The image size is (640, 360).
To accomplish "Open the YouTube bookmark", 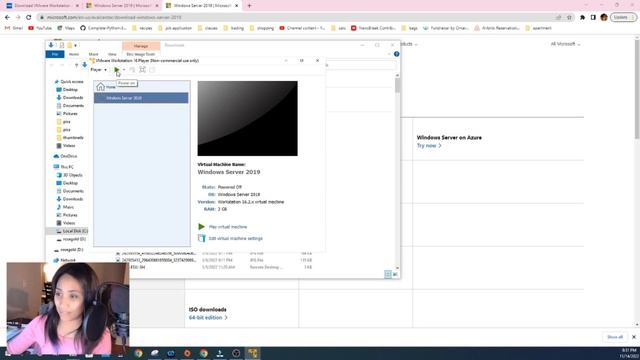I will pyautogui.click(x=40, y=28).
